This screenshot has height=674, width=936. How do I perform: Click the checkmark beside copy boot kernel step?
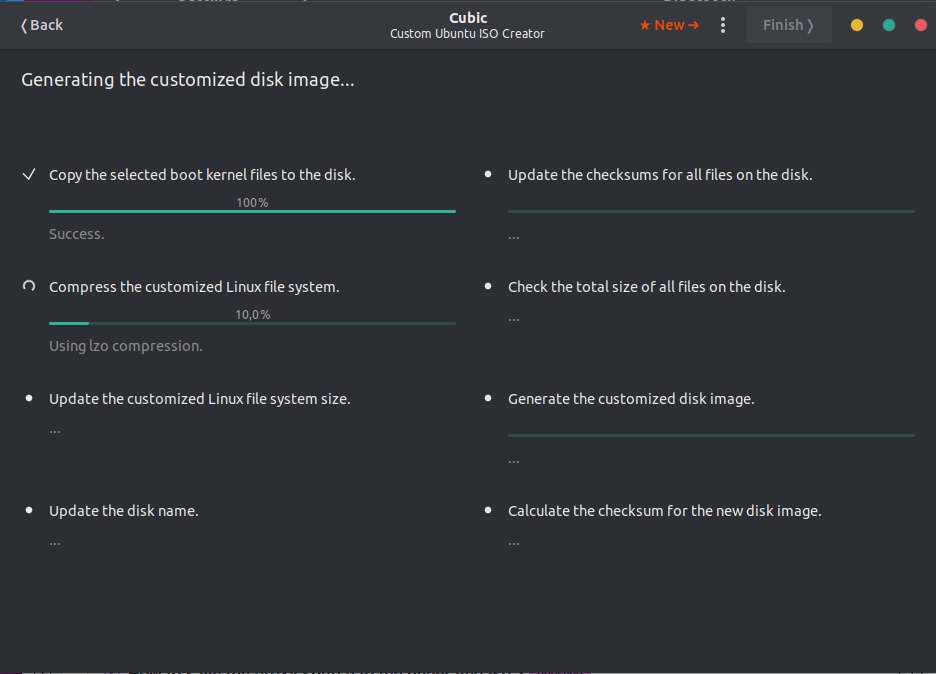point(29,175)
